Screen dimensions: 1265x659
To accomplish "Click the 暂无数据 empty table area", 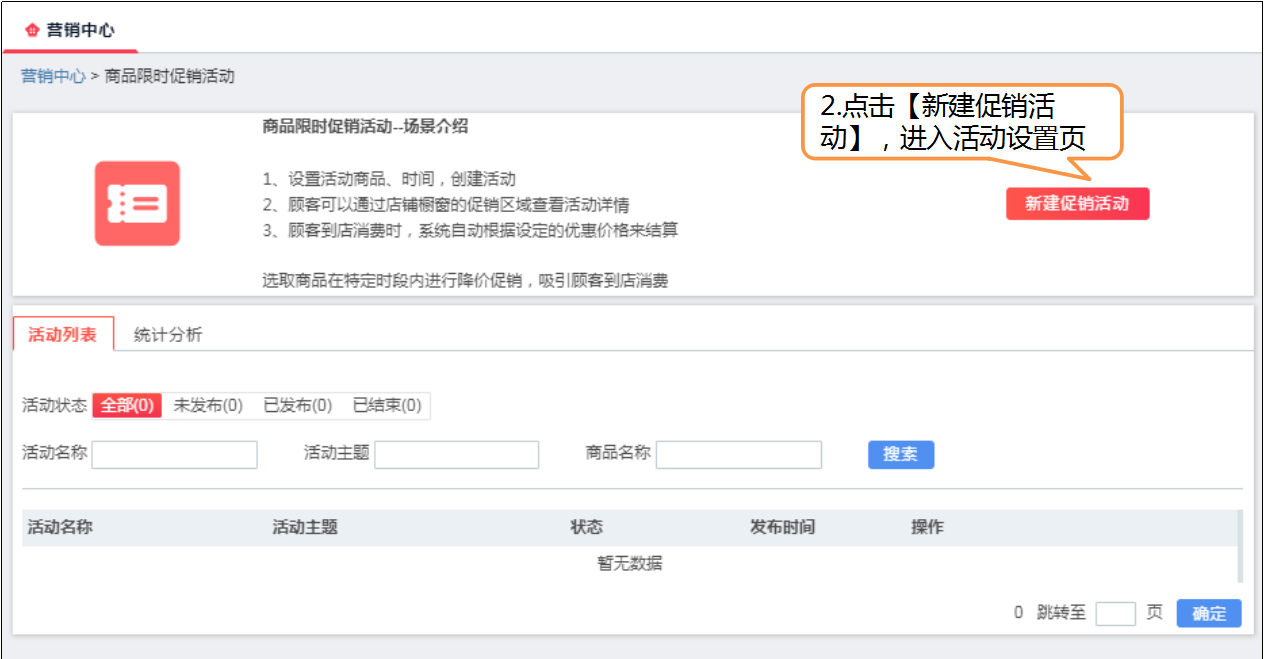I will tap(629, 563).
